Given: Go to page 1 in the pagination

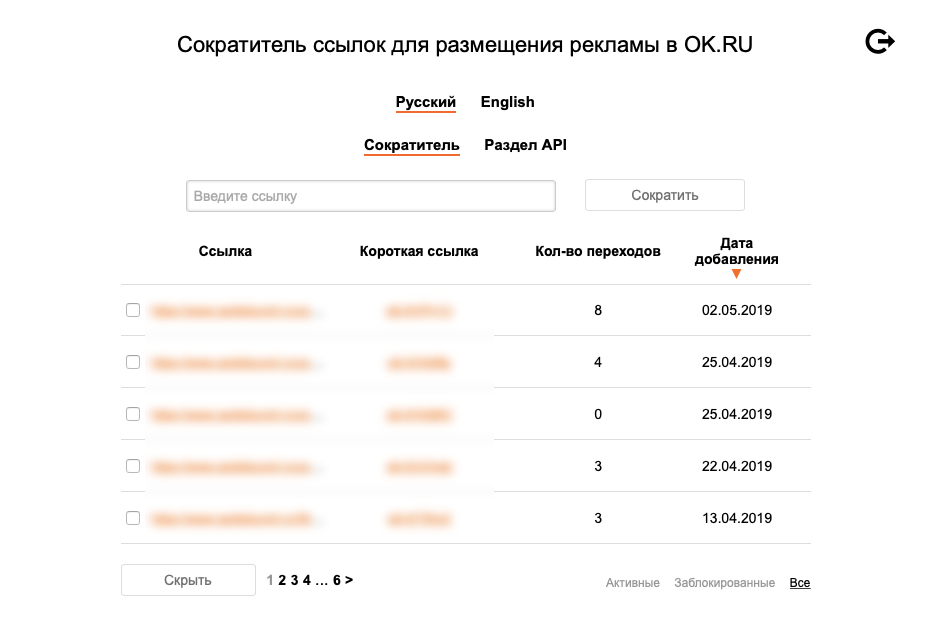Looking at the screenshot, I should (270, 580).
